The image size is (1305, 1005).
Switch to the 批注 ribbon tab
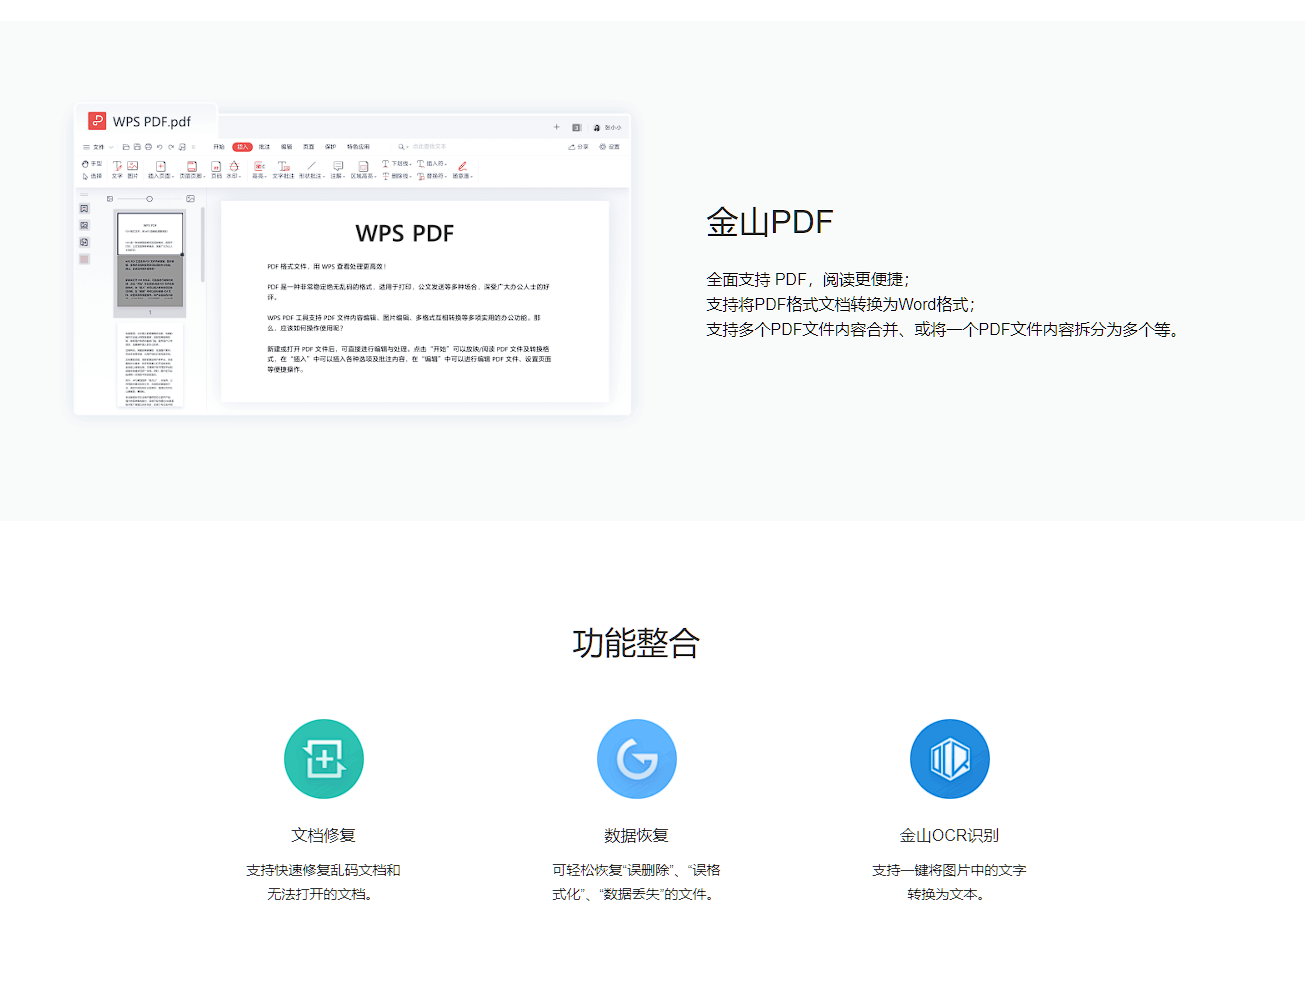[263, 148]
